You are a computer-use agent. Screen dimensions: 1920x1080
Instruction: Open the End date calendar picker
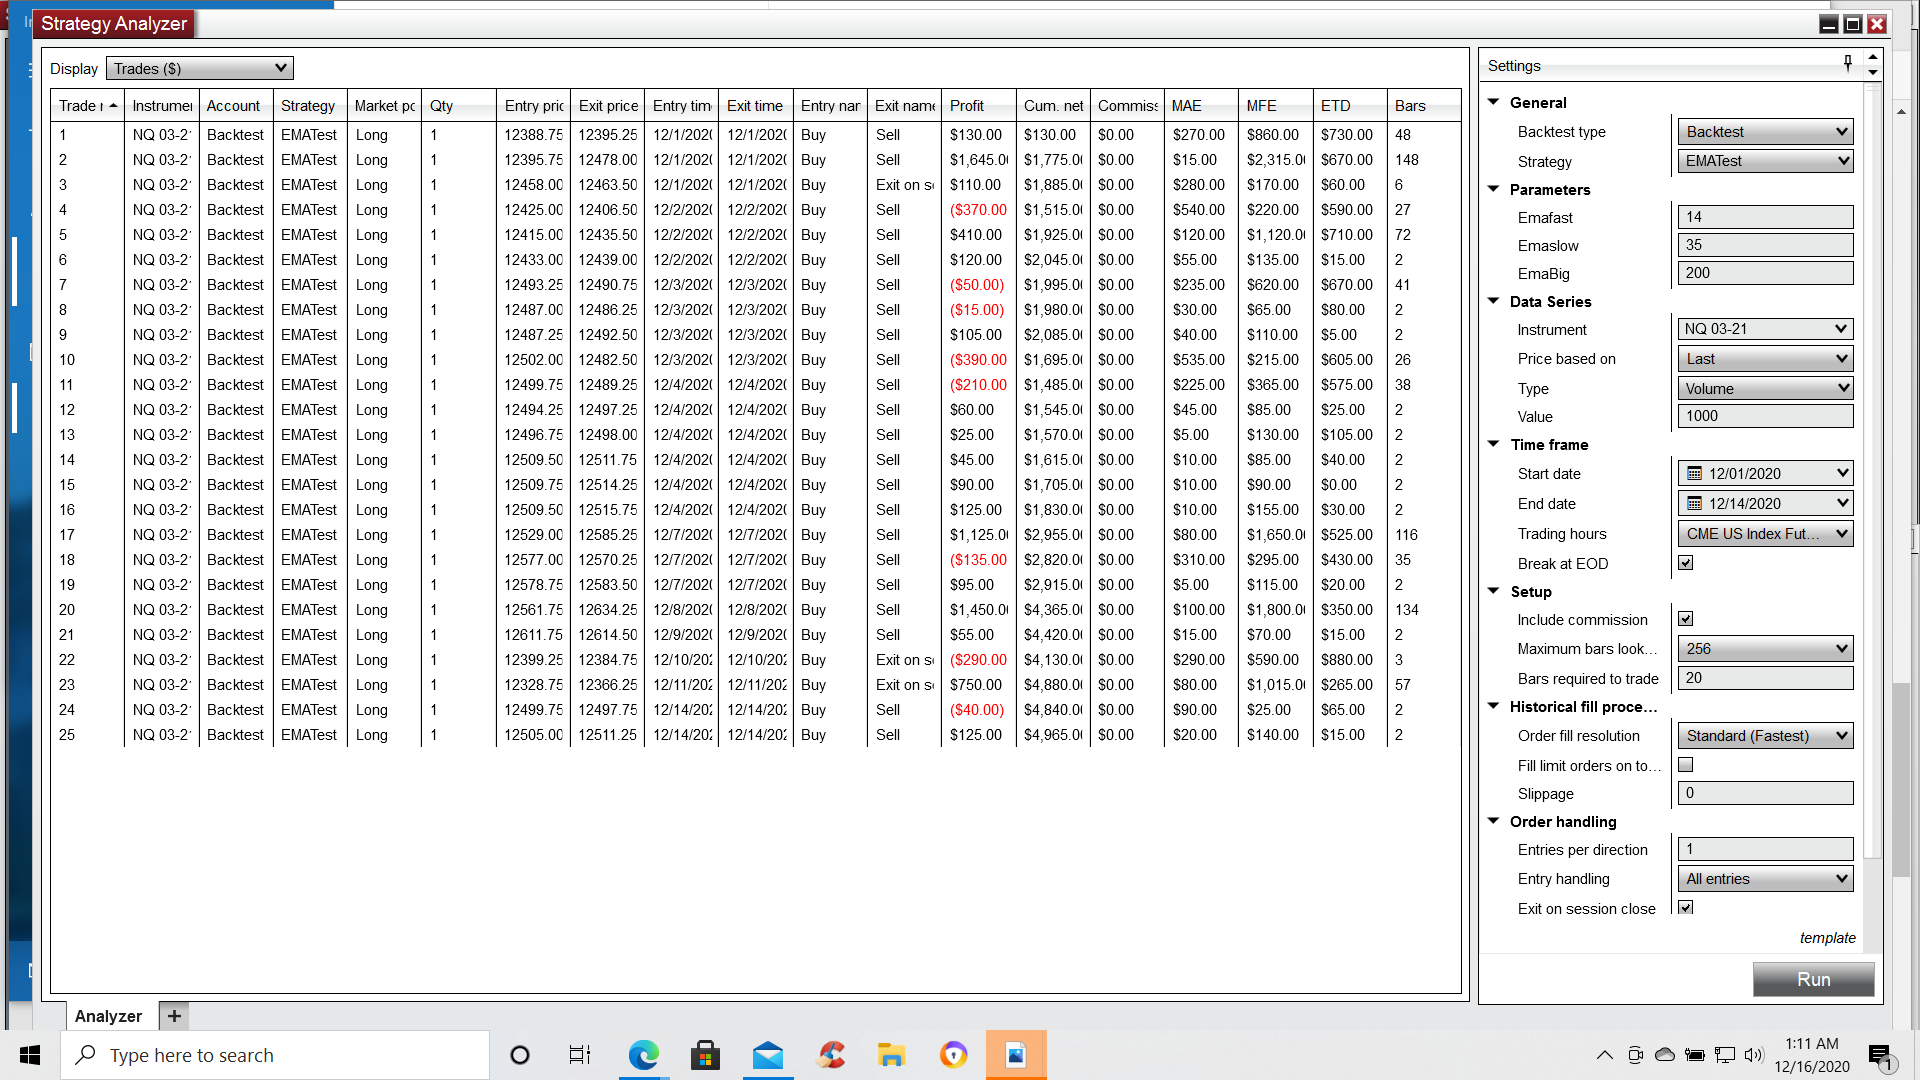[1694, 504]
